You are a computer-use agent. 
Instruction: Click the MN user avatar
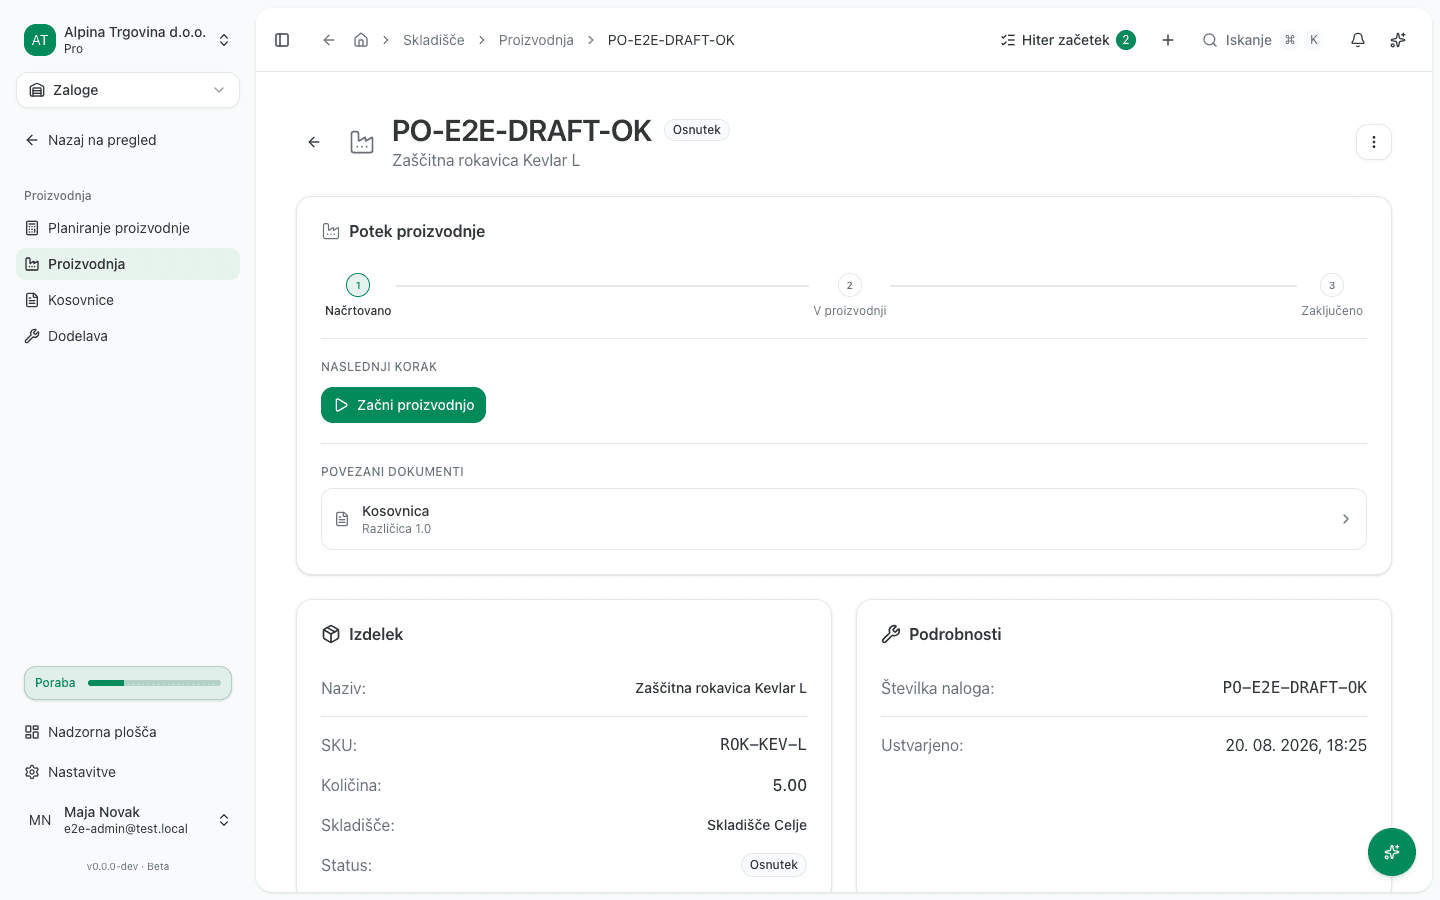pyautogui.click(x=40, y=820)
